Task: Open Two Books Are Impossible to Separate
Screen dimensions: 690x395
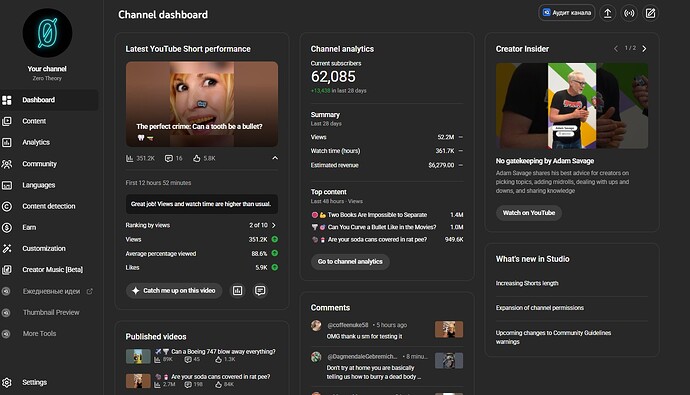Action: 377,215
